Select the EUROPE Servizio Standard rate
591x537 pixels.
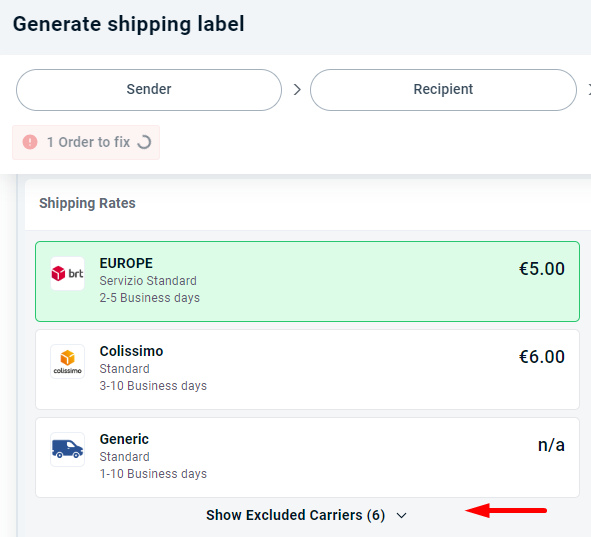coord(307,281)
